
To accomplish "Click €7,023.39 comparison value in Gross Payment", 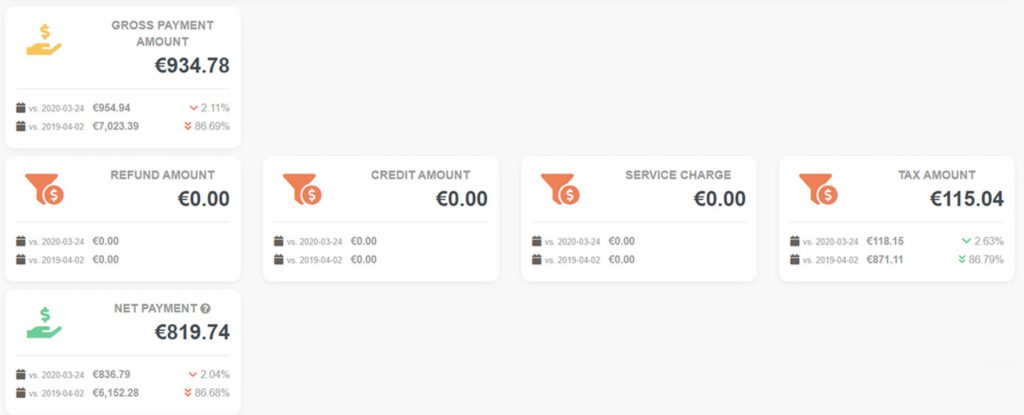I will pos(116,126).
